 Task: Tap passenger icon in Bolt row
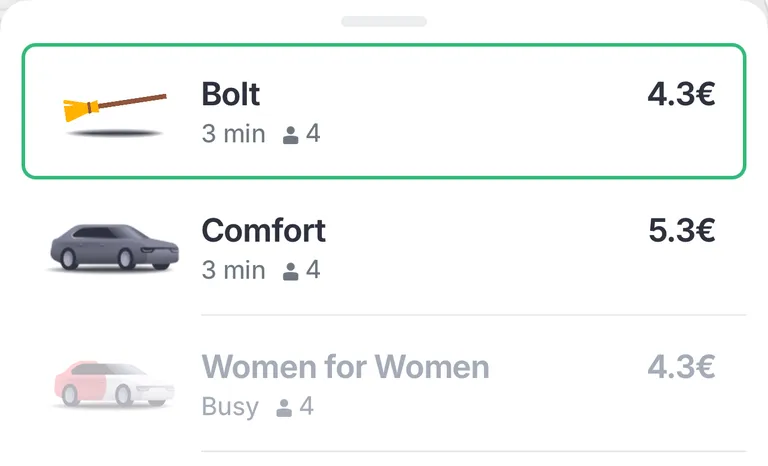tap(290, 135)
